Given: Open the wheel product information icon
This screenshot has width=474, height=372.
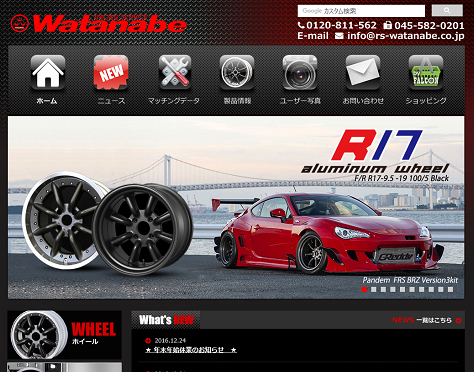Looking at the screenshot, I should pos(237,72).
